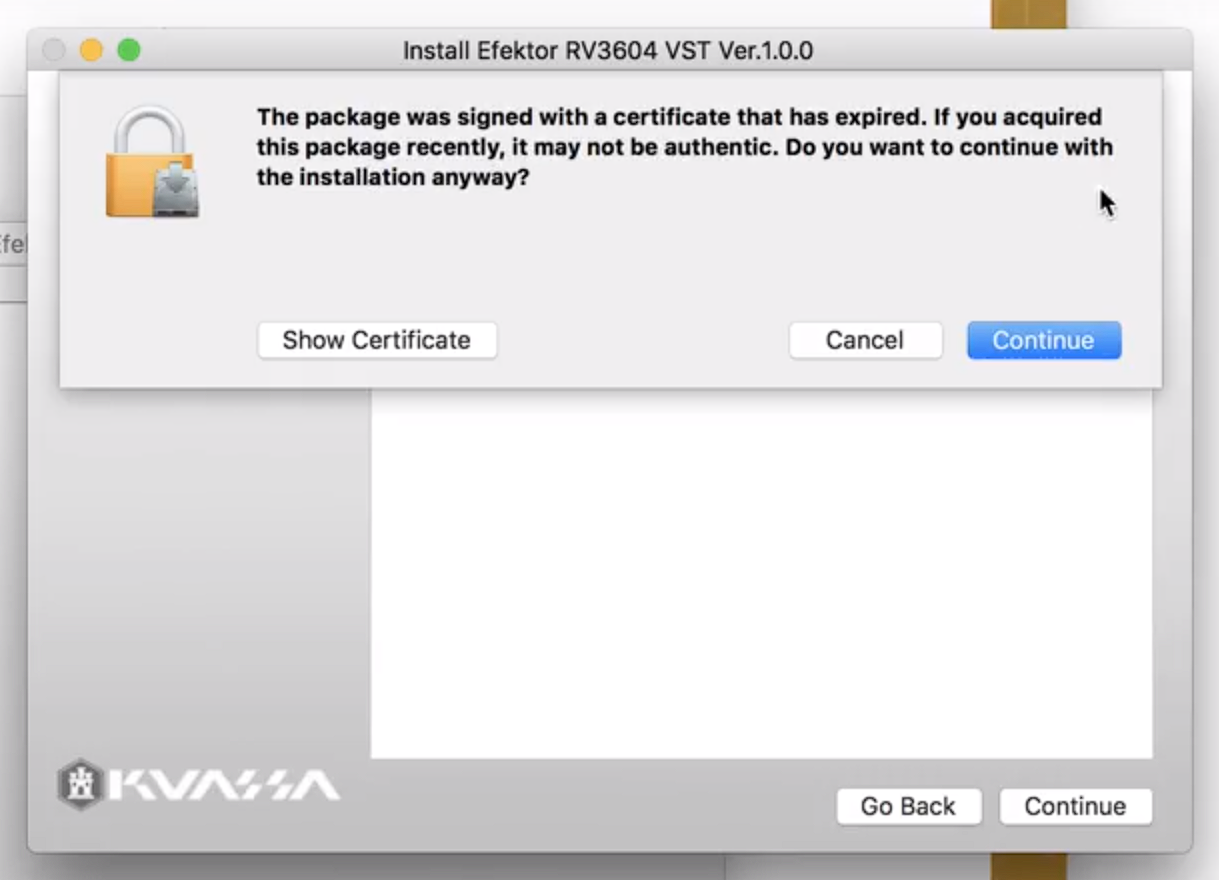This screenshot has width=1219, height=880.
Task: Click the padlock package icon
Action: 152,162
